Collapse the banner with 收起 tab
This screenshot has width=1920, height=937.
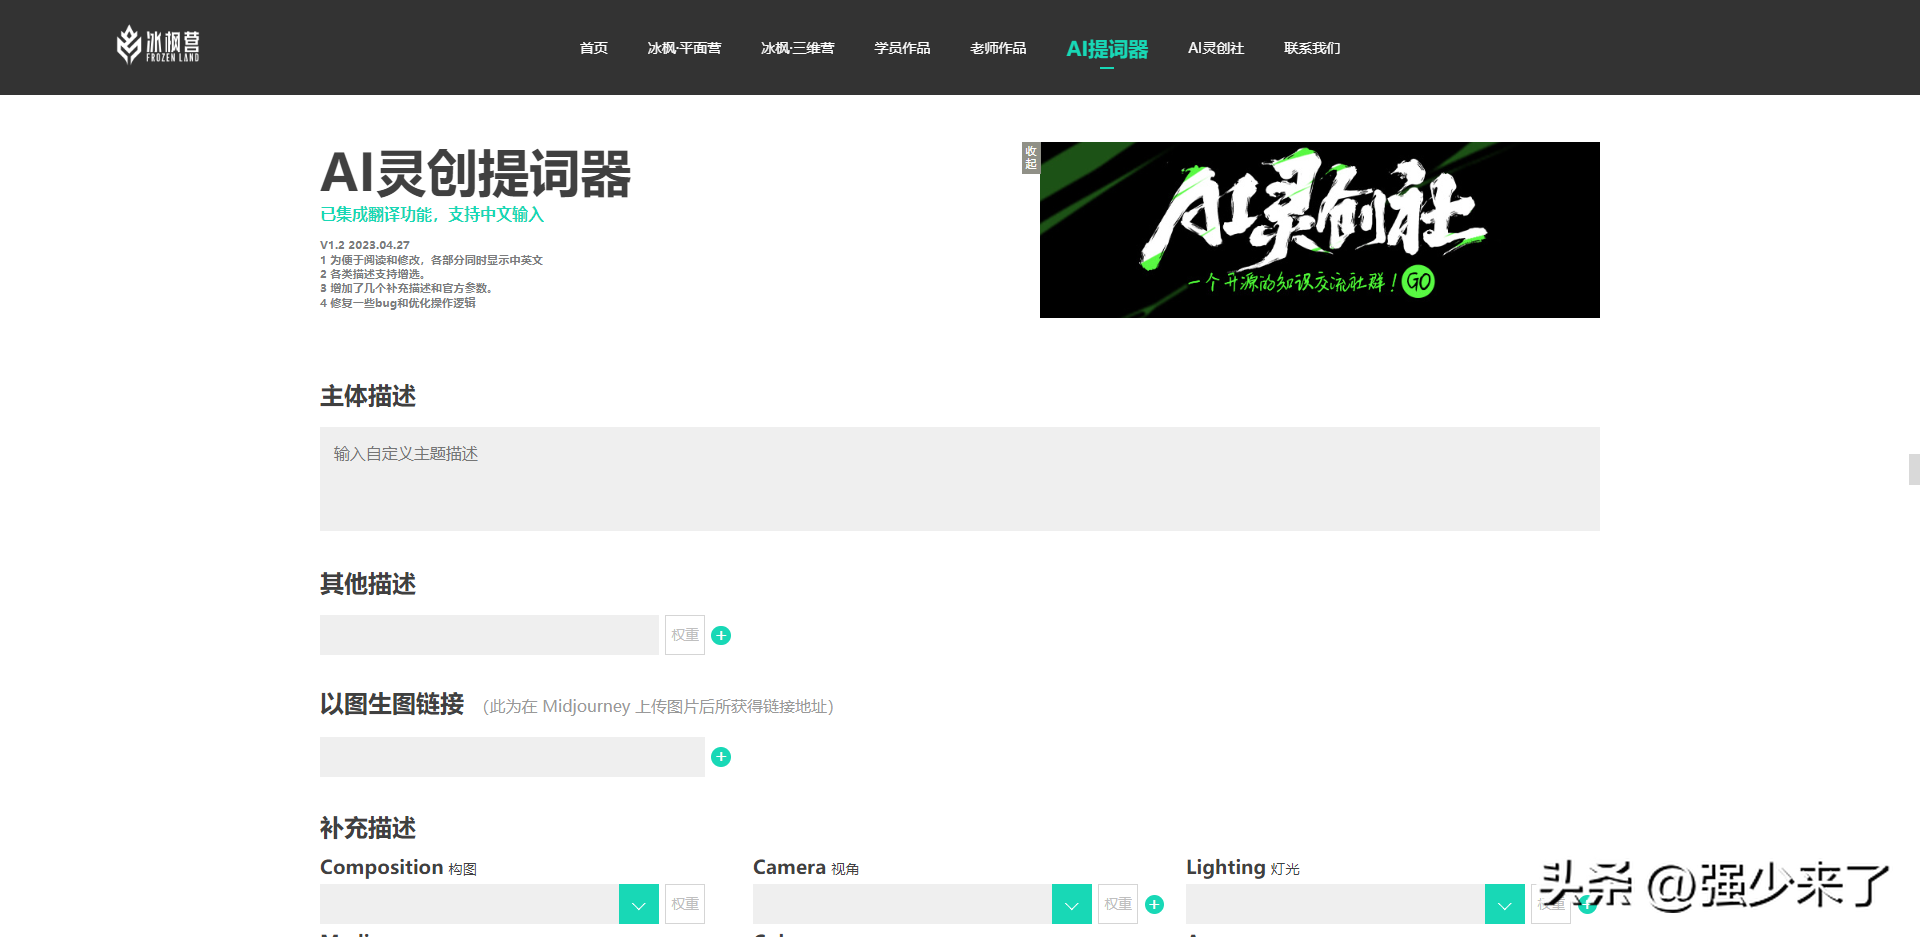1031,158
